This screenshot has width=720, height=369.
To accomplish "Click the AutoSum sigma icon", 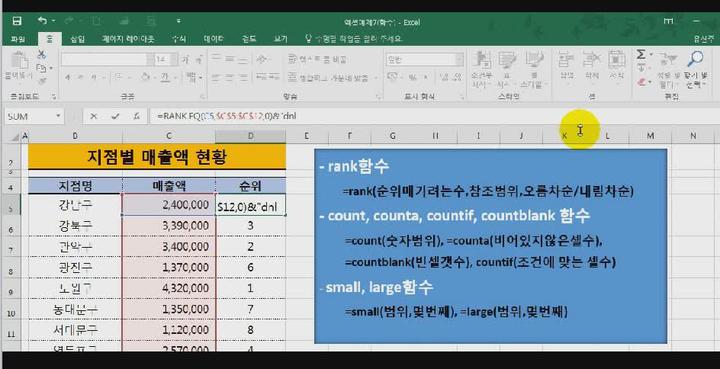I will pos(641,55).
